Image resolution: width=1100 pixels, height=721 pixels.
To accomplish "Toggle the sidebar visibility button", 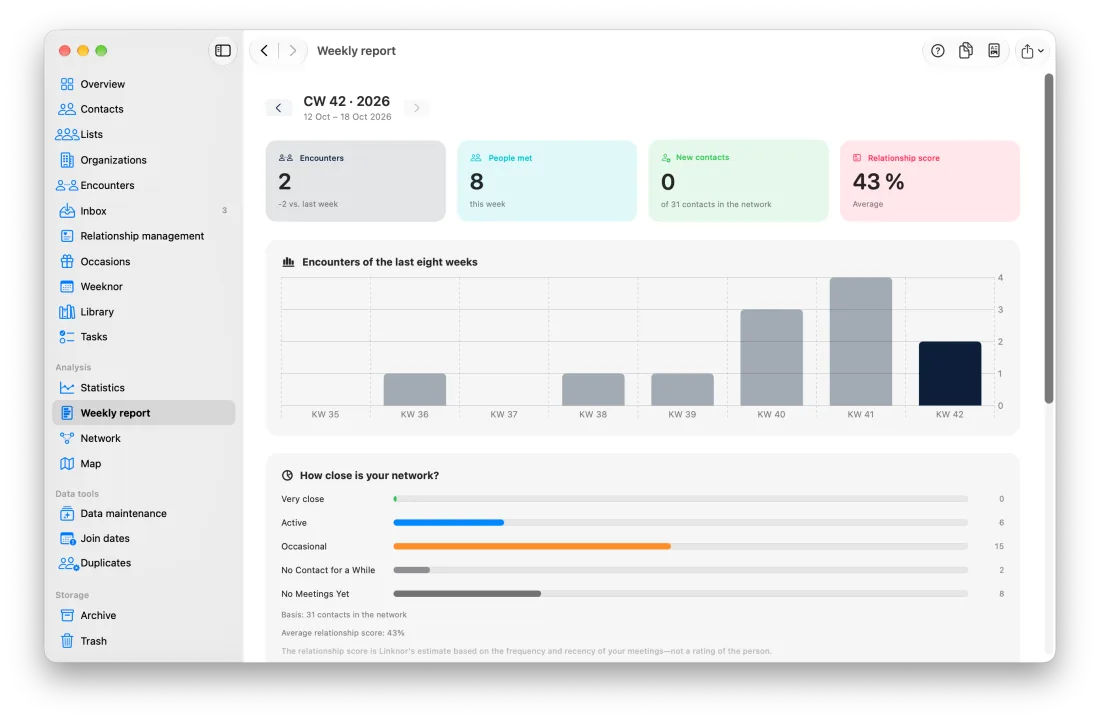I will click(x=222, y=50).
